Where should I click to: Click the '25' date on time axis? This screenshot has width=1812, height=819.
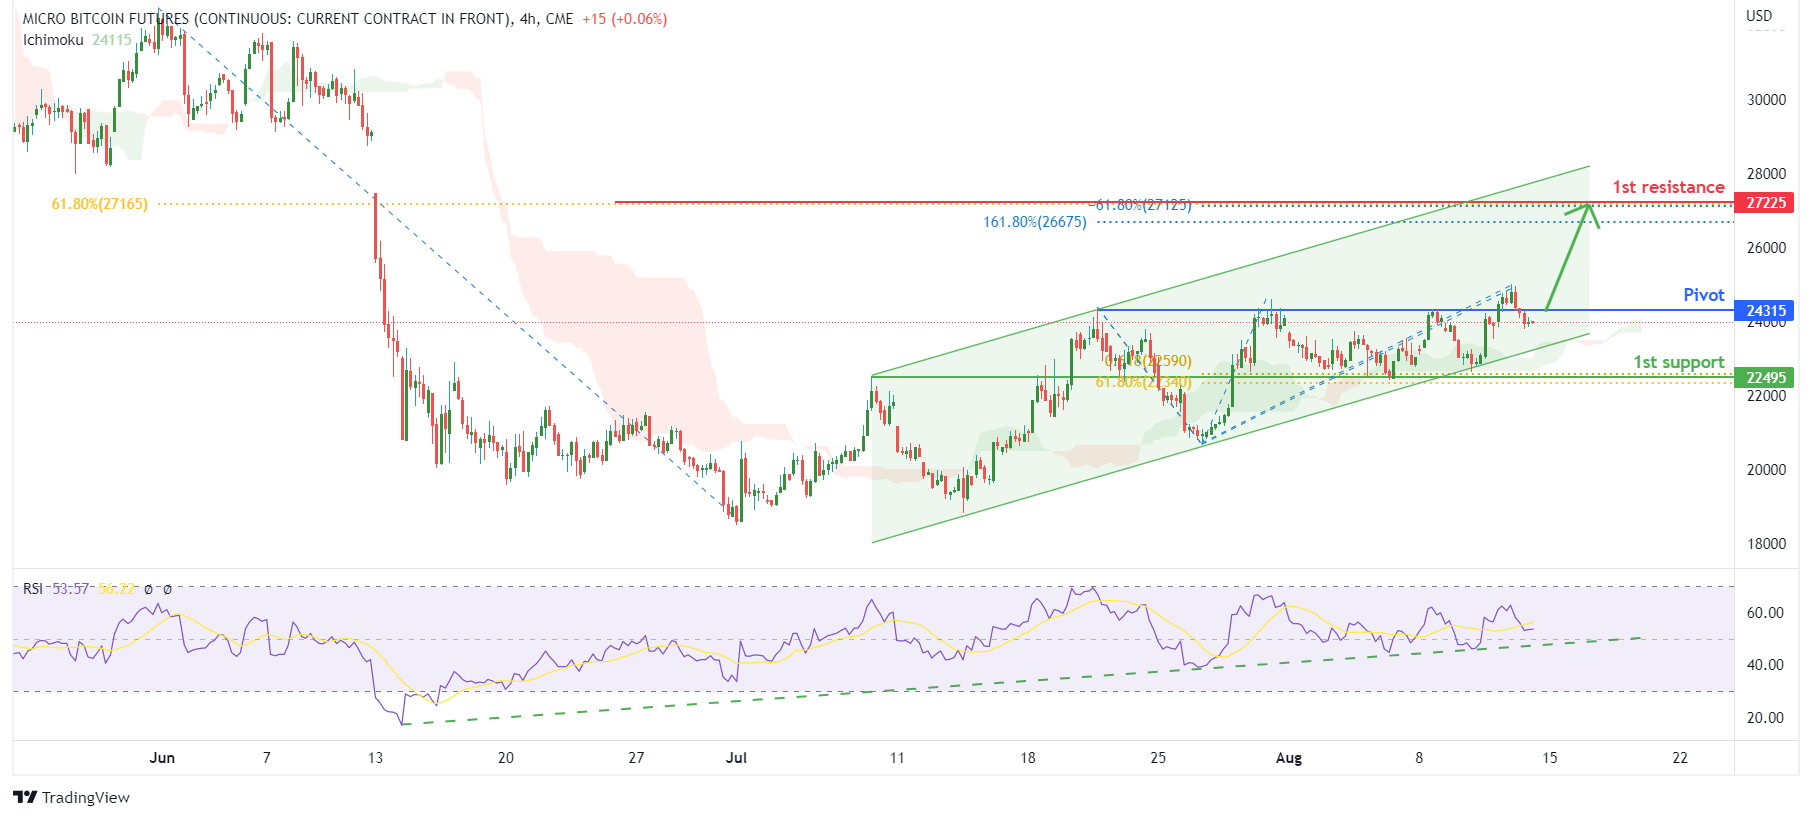click(1158, 758)
